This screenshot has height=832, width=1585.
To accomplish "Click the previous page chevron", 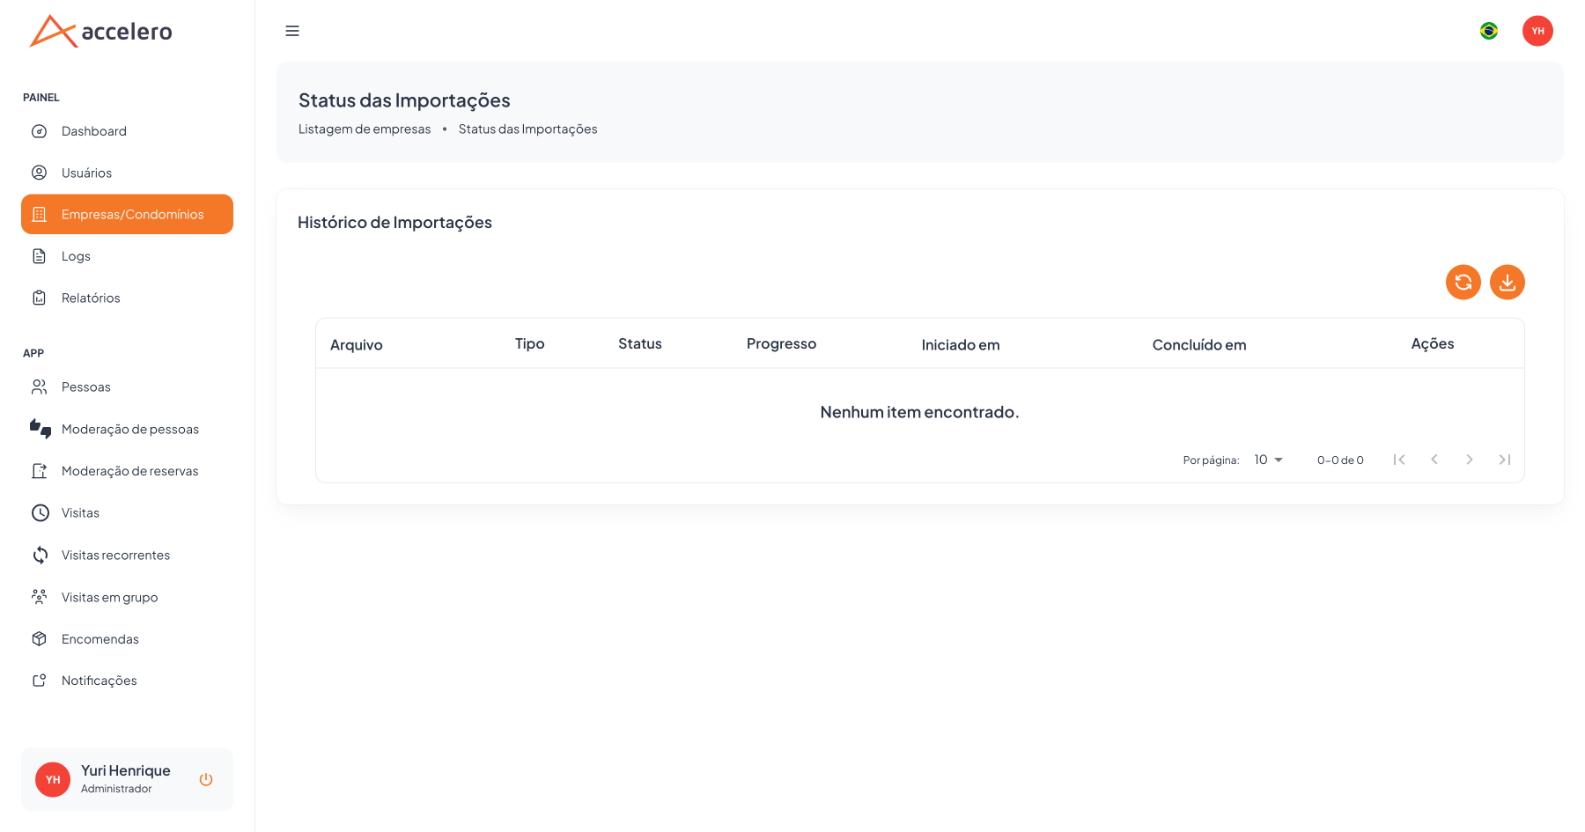I will point(1434,460).
